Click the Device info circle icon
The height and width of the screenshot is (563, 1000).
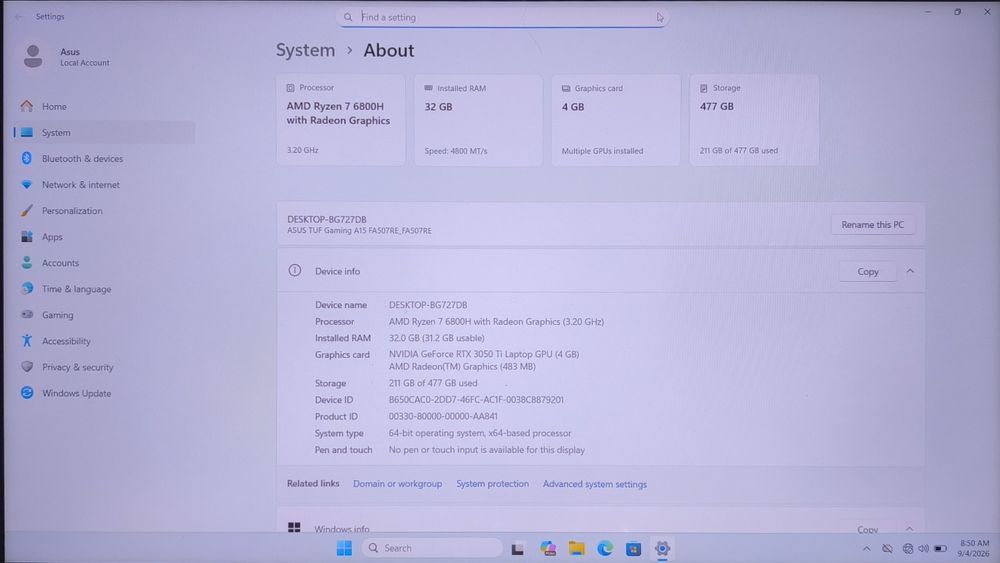pyautogui.click(x=295, y=270)
